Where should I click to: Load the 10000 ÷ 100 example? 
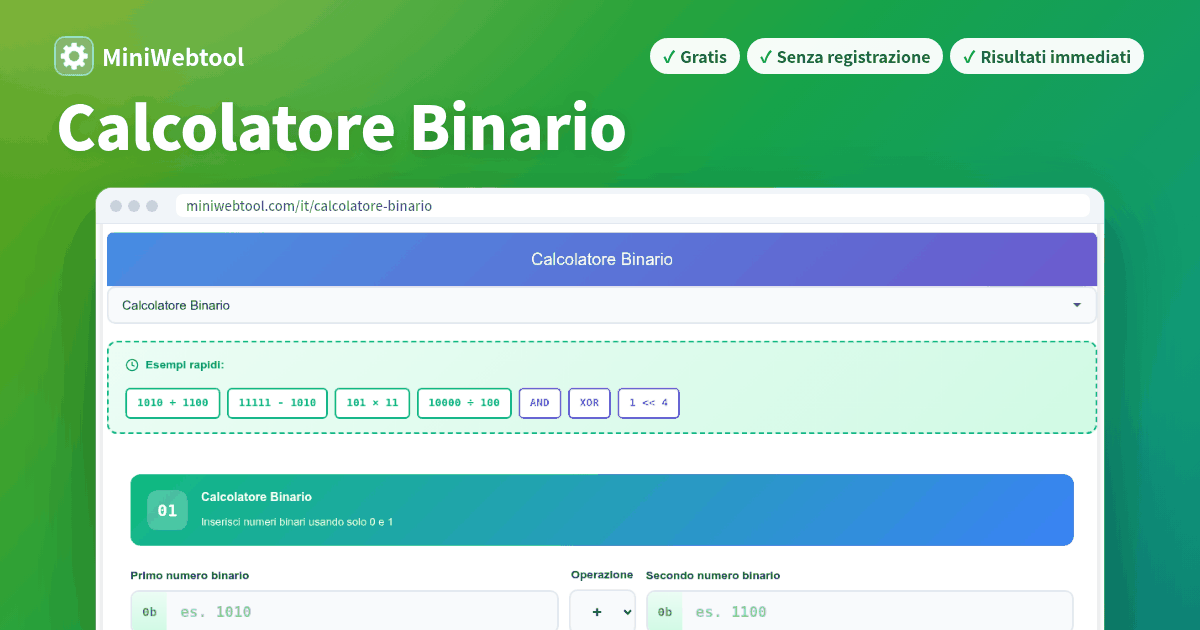[x=464, y=403]
